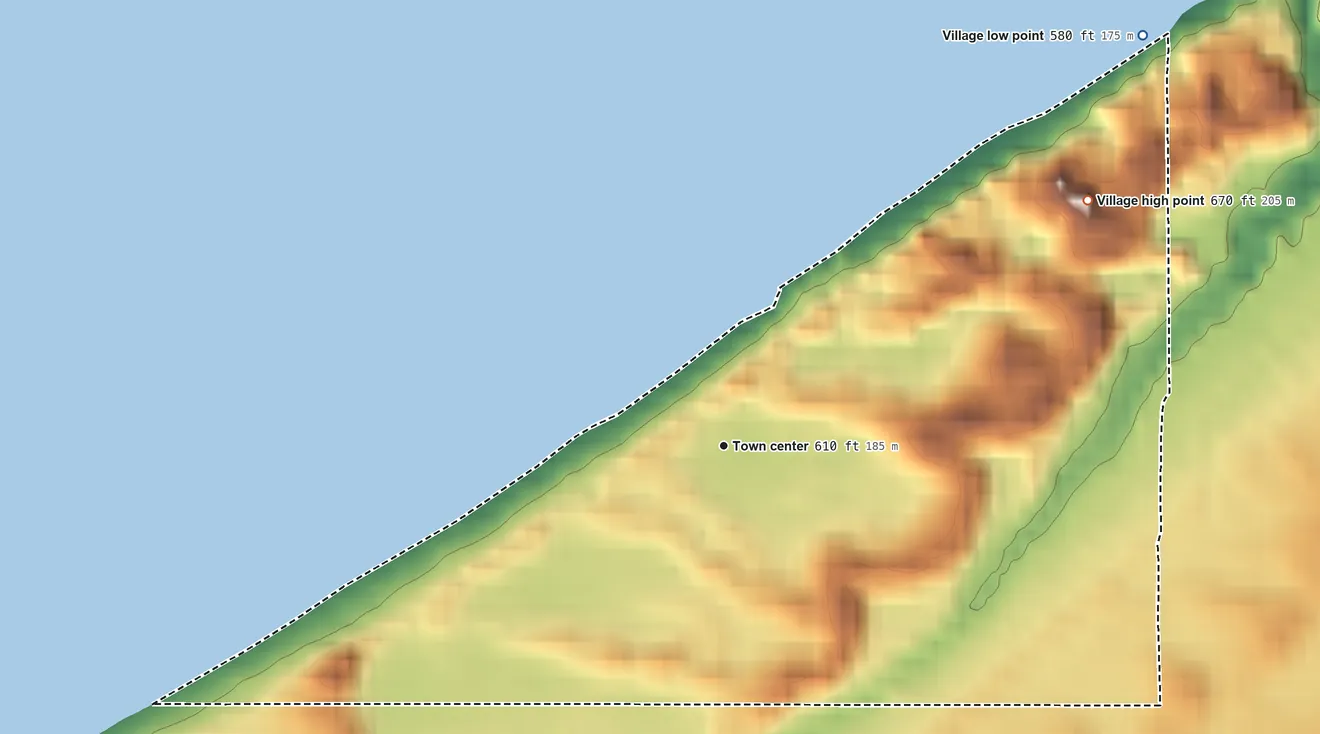This screenshot has width=1320, height=734.
Task: Click the '670 ft' elevation value
Action: (x=1232, y=201)
